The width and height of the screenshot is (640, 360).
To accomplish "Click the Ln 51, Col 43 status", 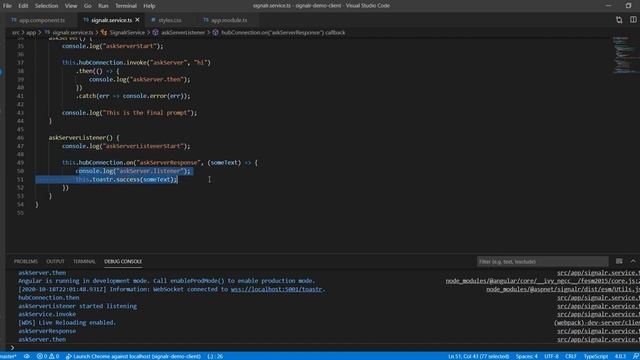I will (x=478, y=356).
